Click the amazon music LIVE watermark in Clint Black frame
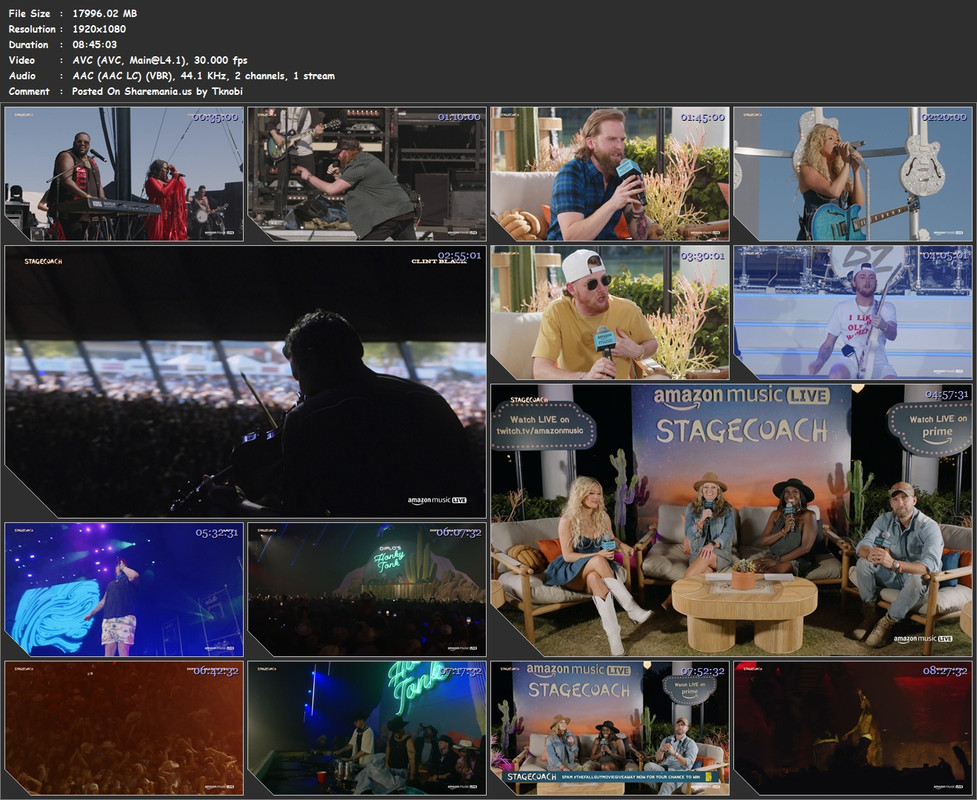The height and width of the screenshot is (800, 977). pos(437,500)
